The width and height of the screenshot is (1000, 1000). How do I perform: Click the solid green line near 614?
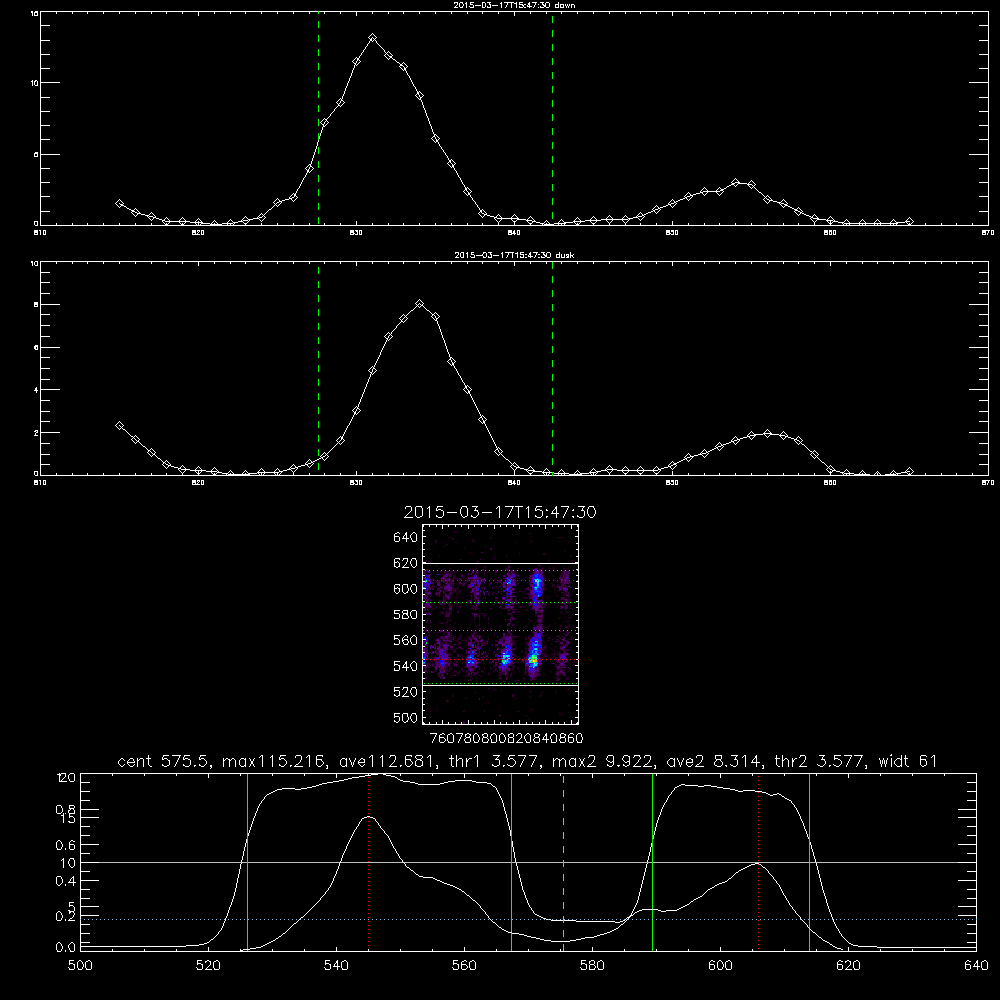tap(809, 862)
